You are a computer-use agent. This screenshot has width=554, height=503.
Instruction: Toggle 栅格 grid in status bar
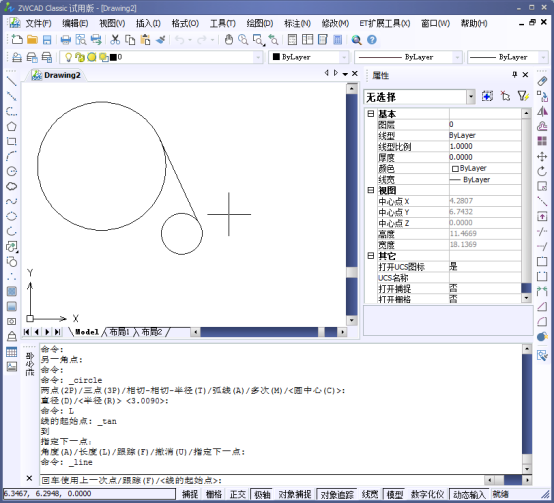point(213,494)
